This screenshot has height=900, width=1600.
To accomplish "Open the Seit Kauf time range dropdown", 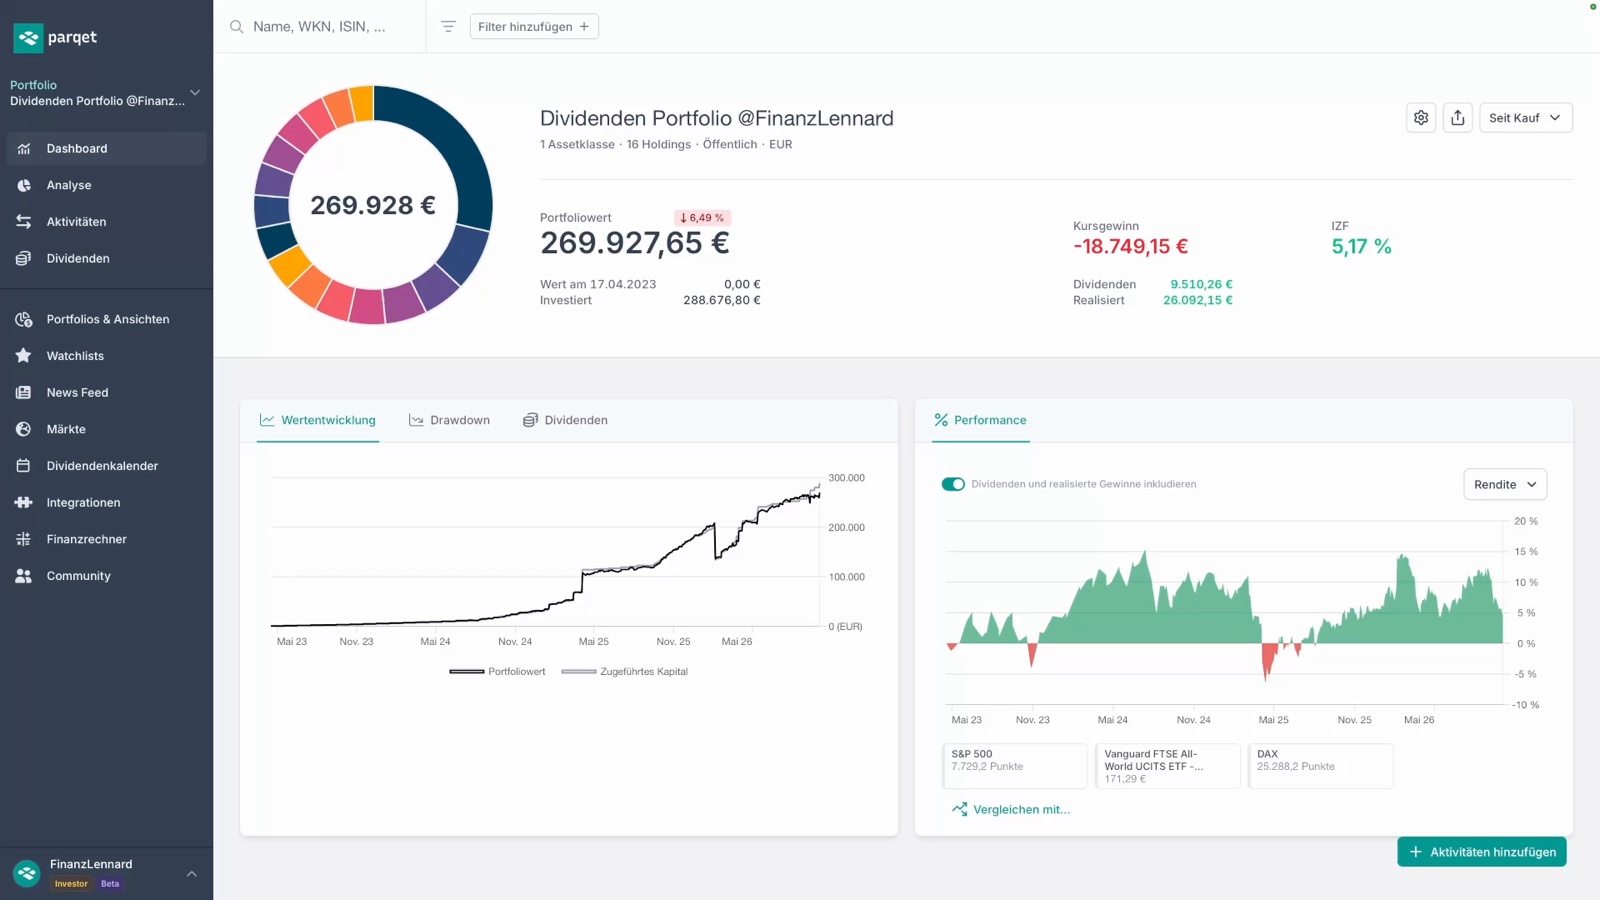I will [1526, 118].
